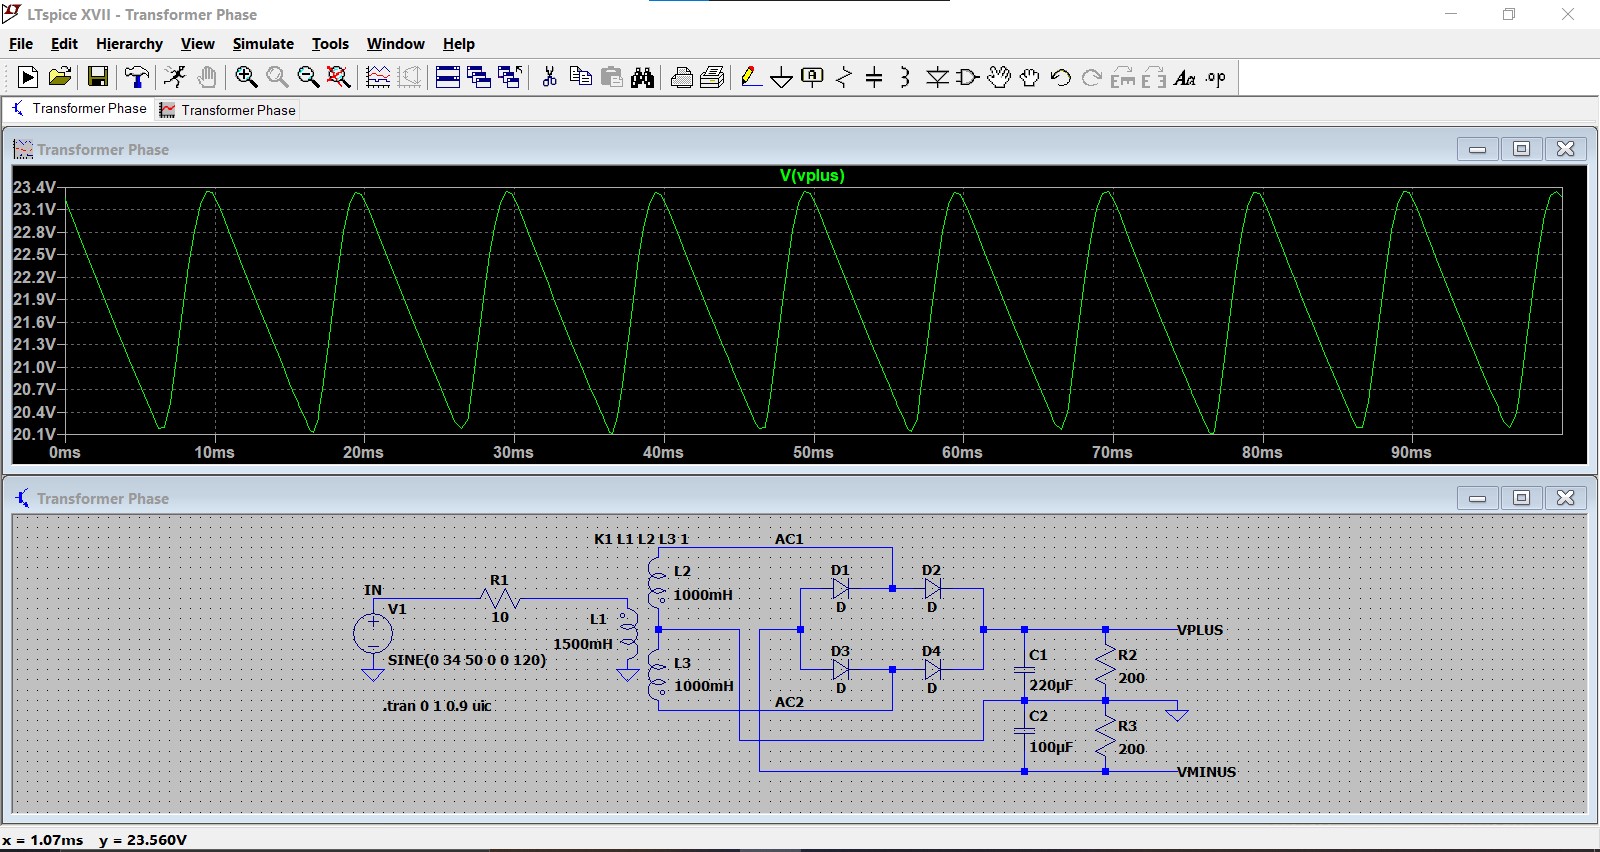Select the Move hand tool

[999, 77]
